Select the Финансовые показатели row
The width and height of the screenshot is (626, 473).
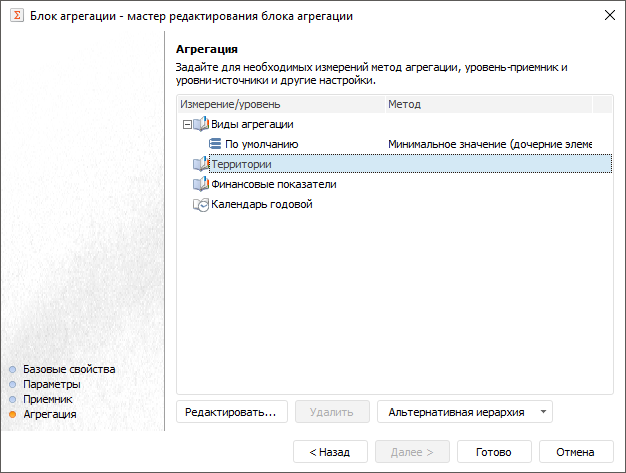tap(274, 184)
